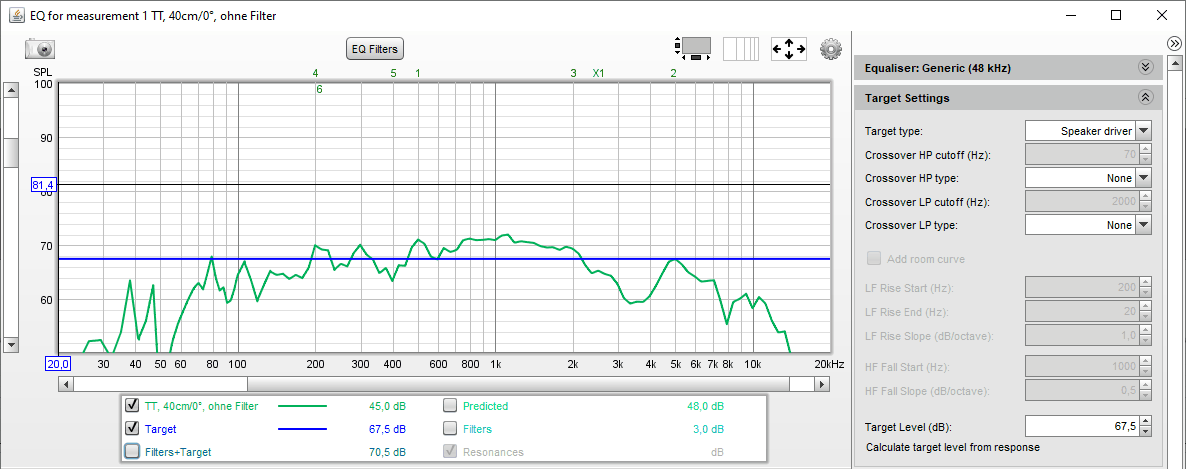Viewport: 1186px width, 469px height.
Task: Click the Target Level value field
Action: click(x=1082, y=426)
